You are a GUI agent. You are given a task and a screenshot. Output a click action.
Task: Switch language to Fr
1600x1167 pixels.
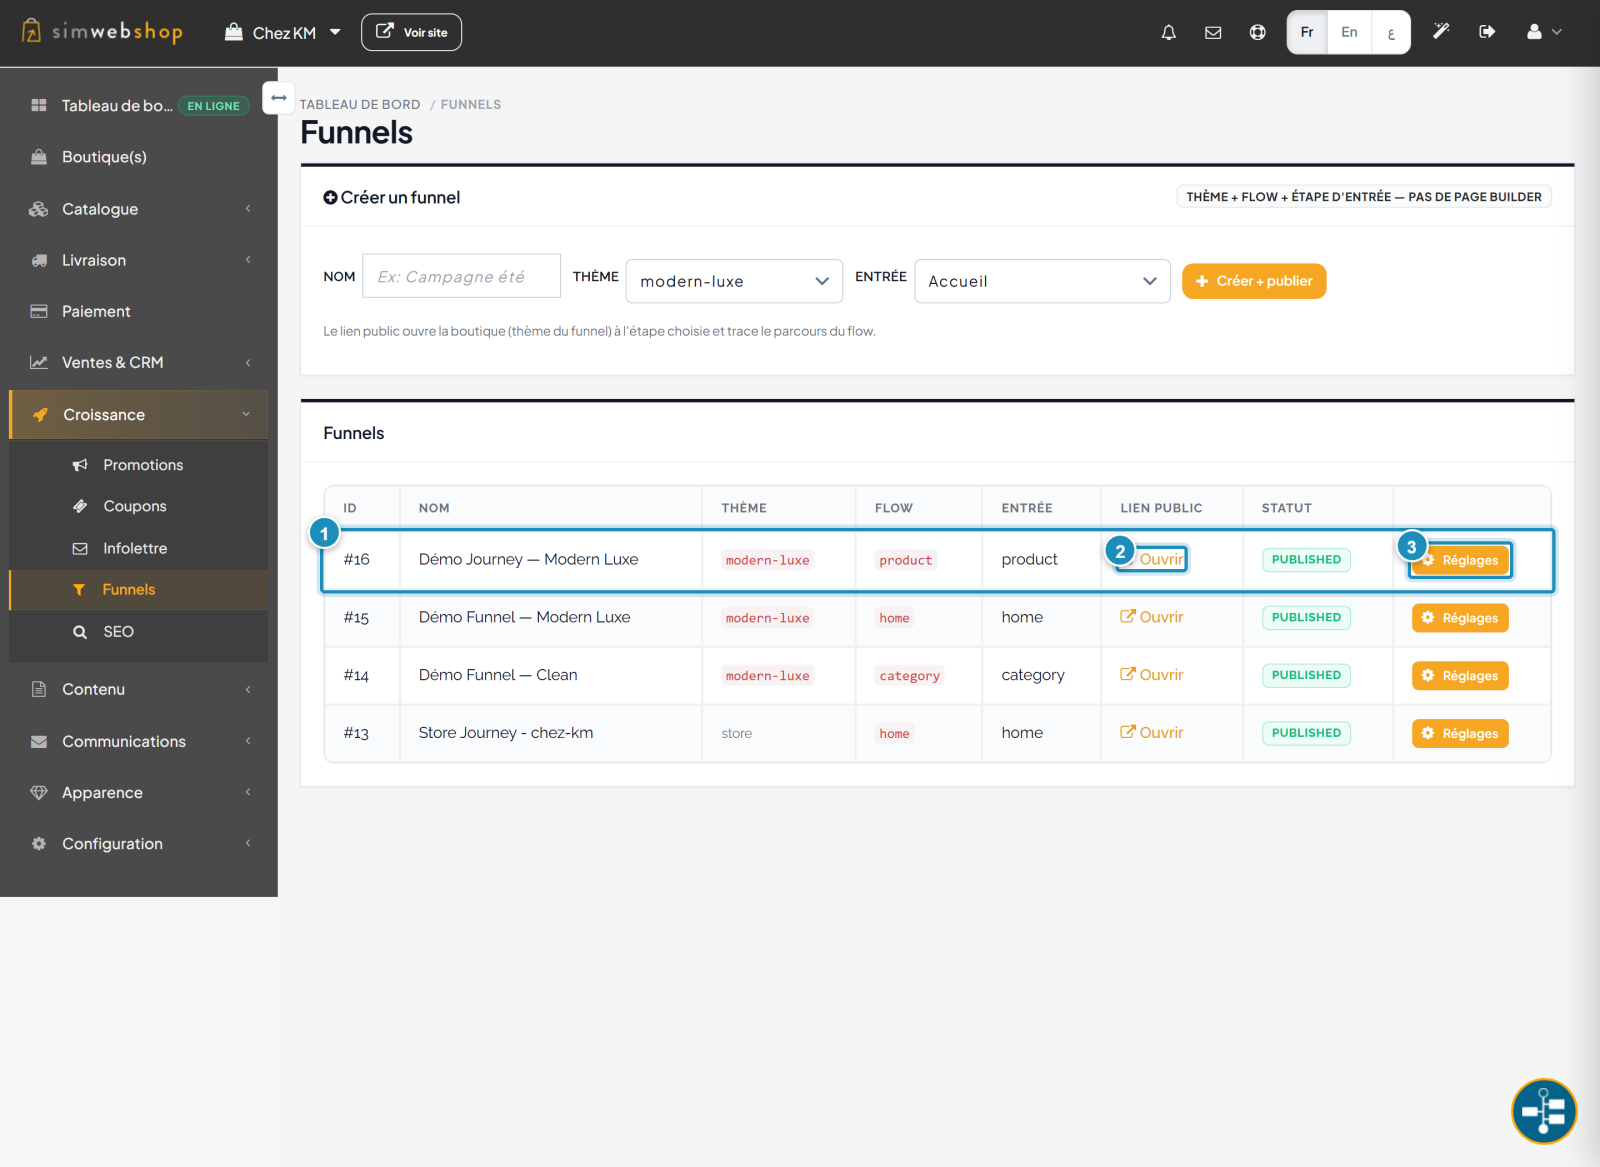(1307, 32)
